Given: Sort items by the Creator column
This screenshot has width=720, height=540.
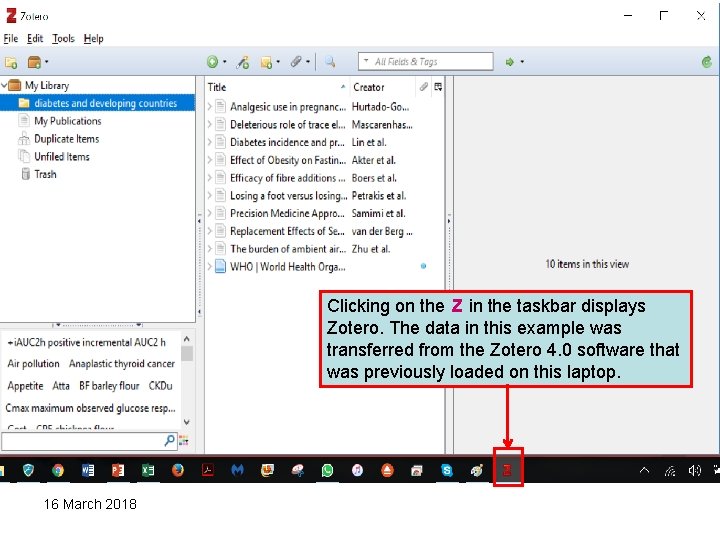Looking at the screenshot, I should (382, 87).
